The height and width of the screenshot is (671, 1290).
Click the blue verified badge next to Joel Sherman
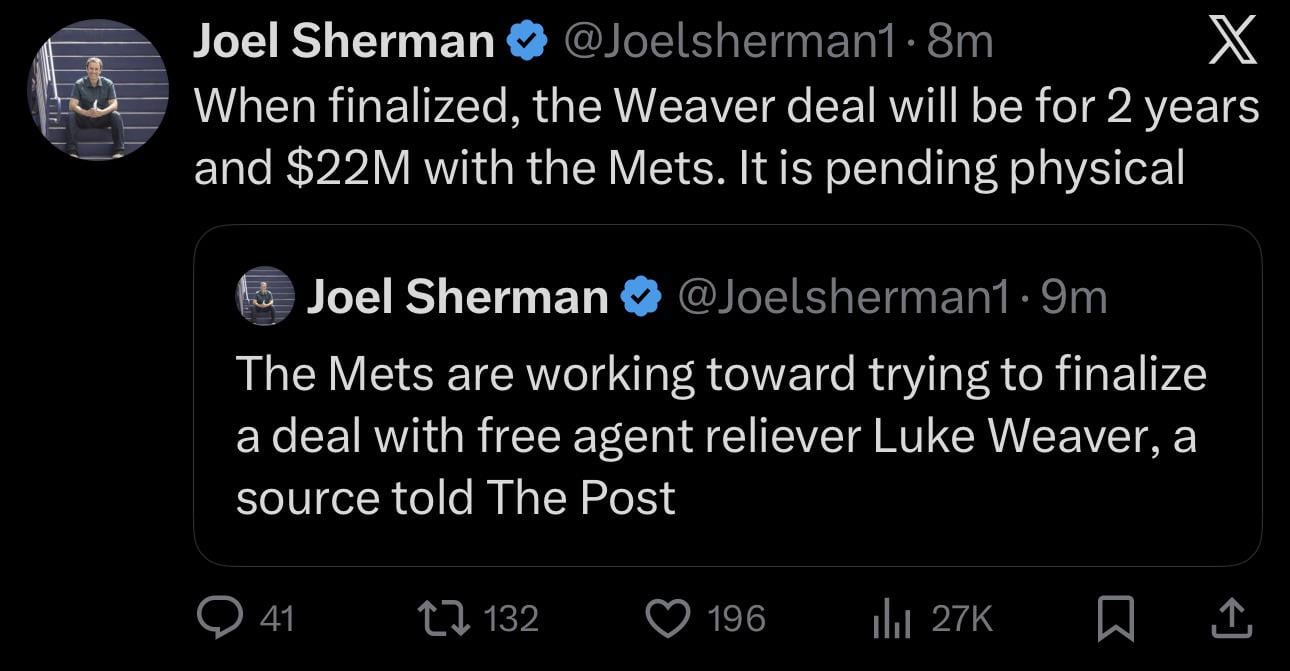point(524,38)
